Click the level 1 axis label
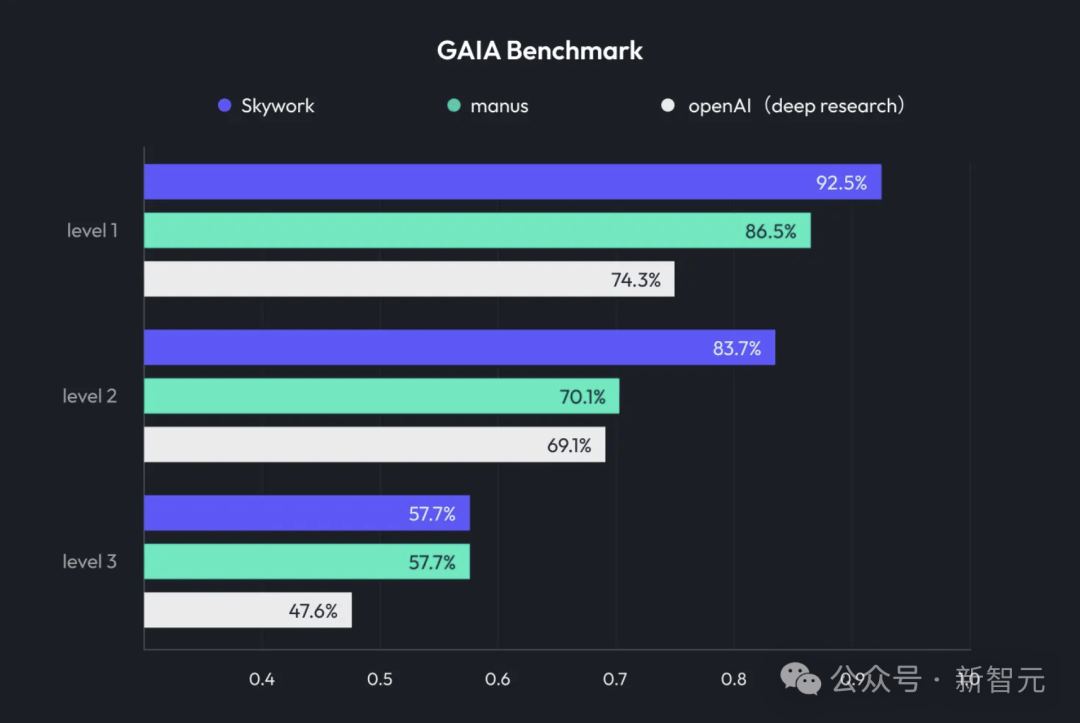The width and height of the screenshot is (1080, 723). pos(92,231)
